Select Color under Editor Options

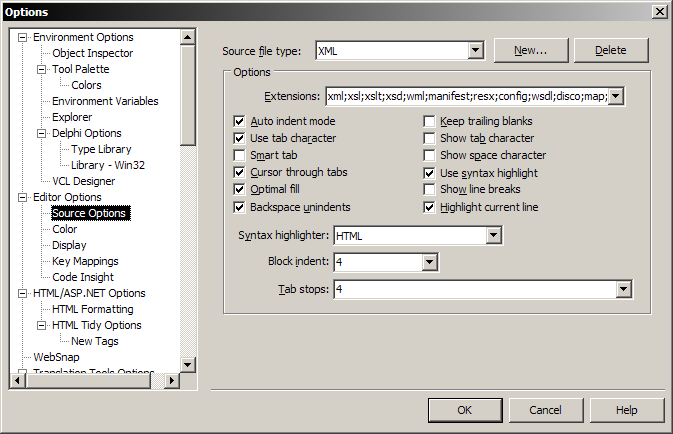[65, 229]
